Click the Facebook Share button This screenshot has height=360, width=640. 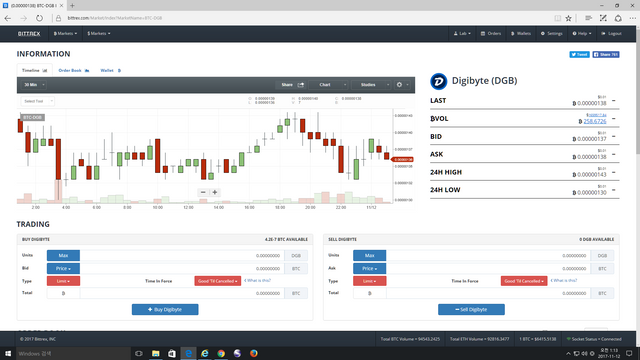point(606,54)
